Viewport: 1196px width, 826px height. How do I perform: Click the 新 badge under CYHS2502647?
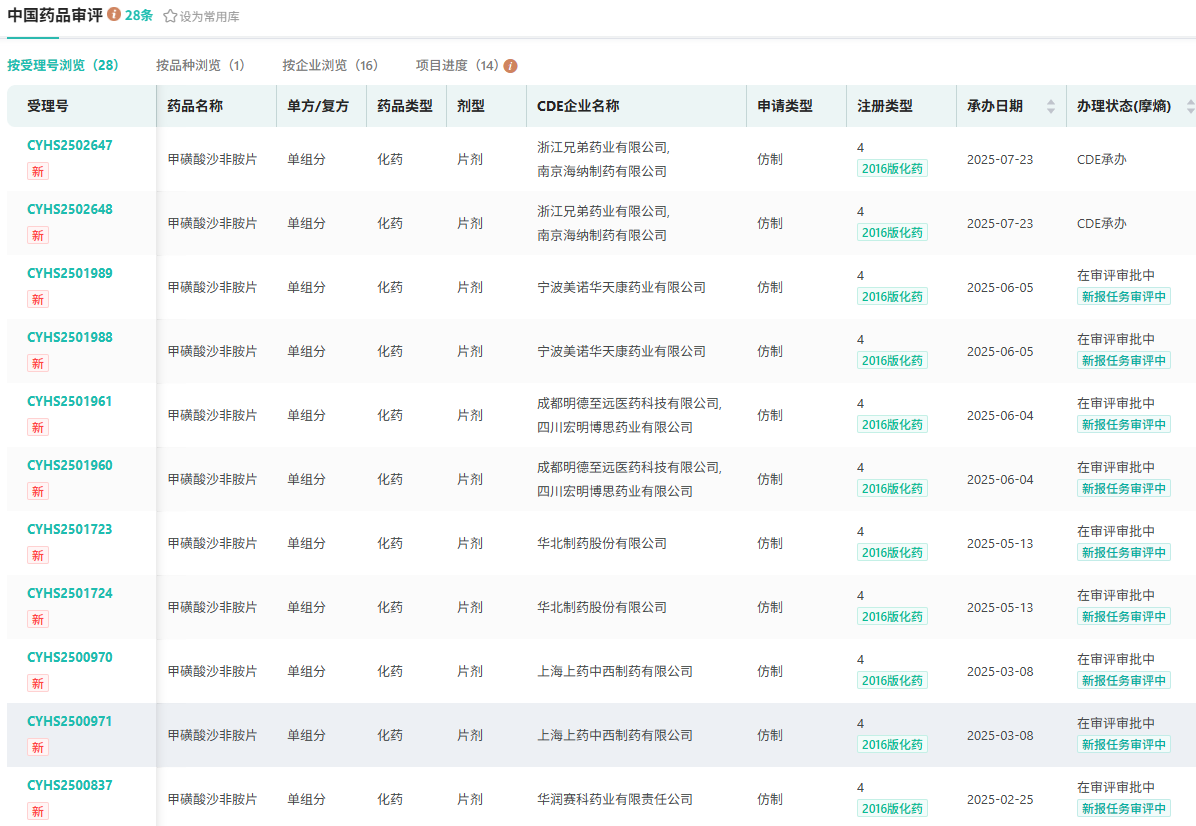point(38,171)
